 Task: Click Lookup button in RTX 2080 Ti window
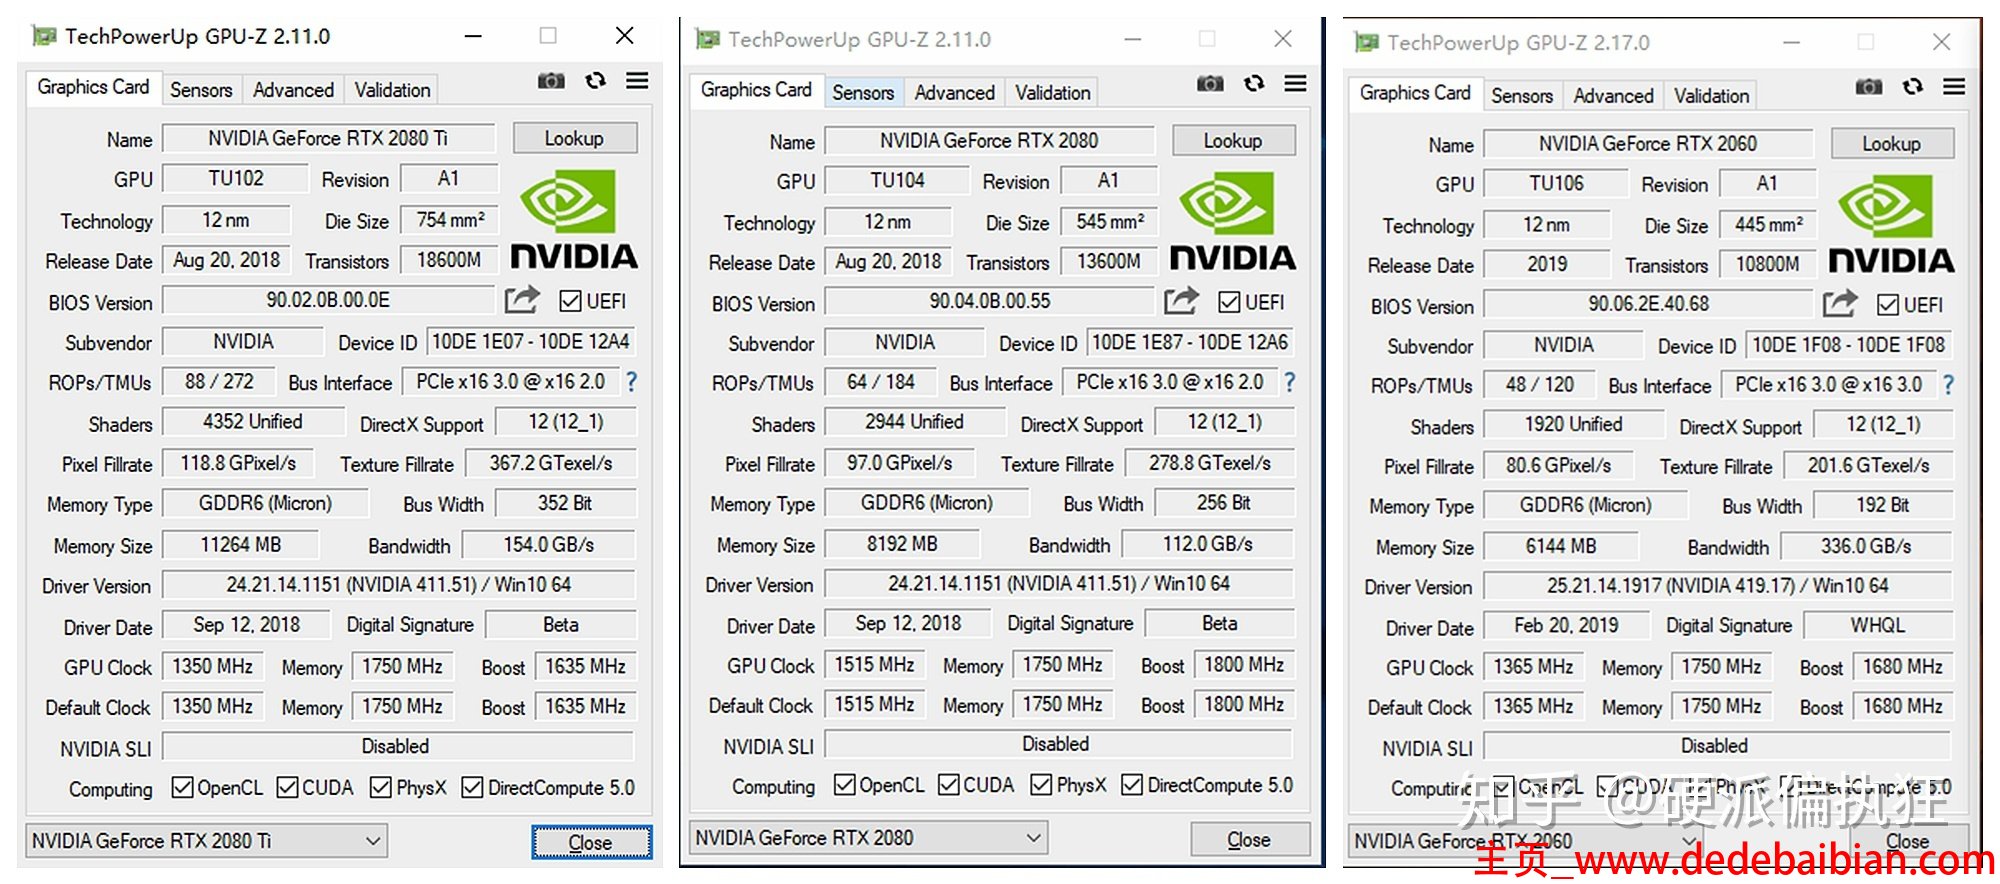pos(574,138)
